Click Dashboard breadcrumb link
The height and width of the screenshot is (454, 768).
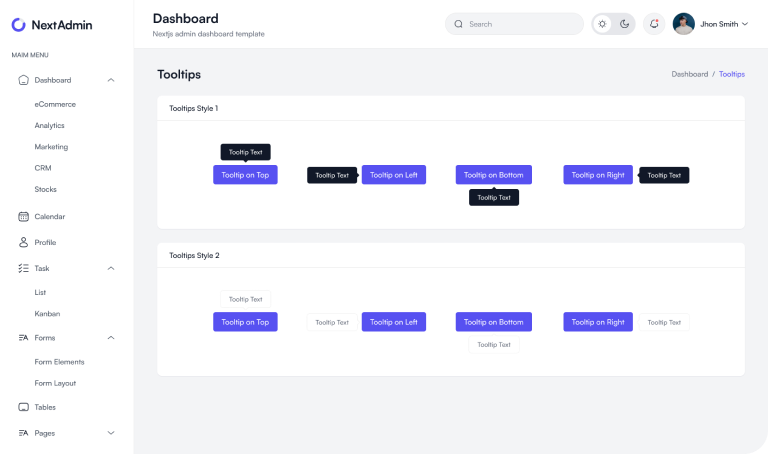[689, 74]
